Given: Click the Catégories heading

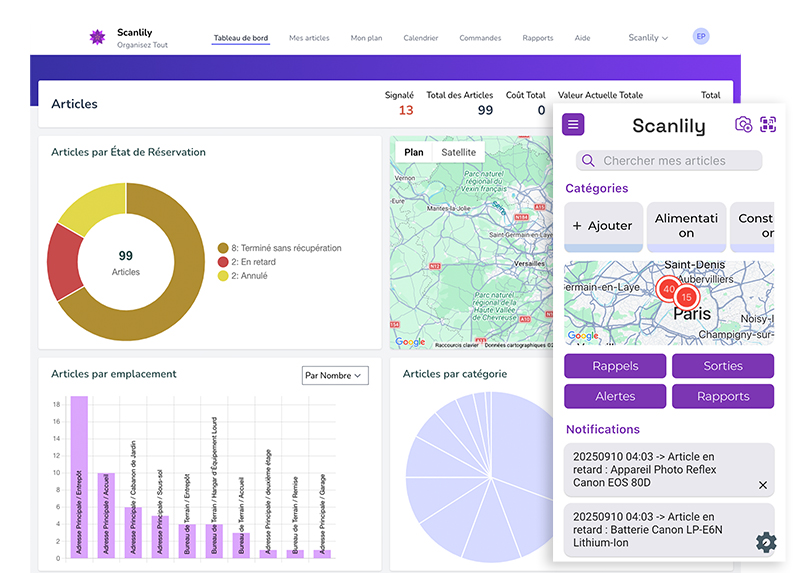Looking at the screenshot, I should (596, 188).
